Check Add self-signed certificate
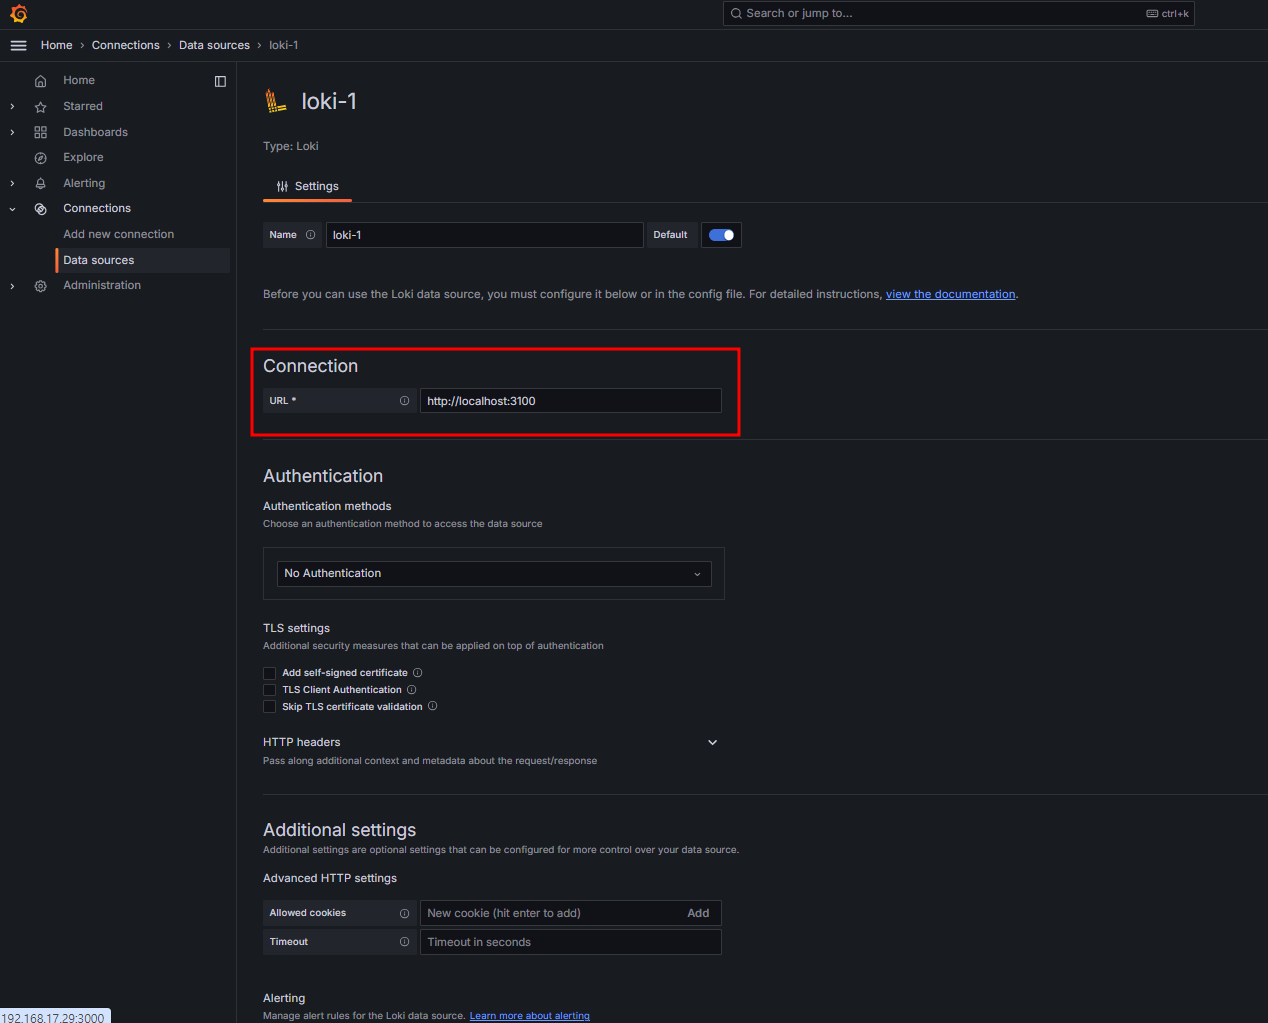 pos(269,673)
